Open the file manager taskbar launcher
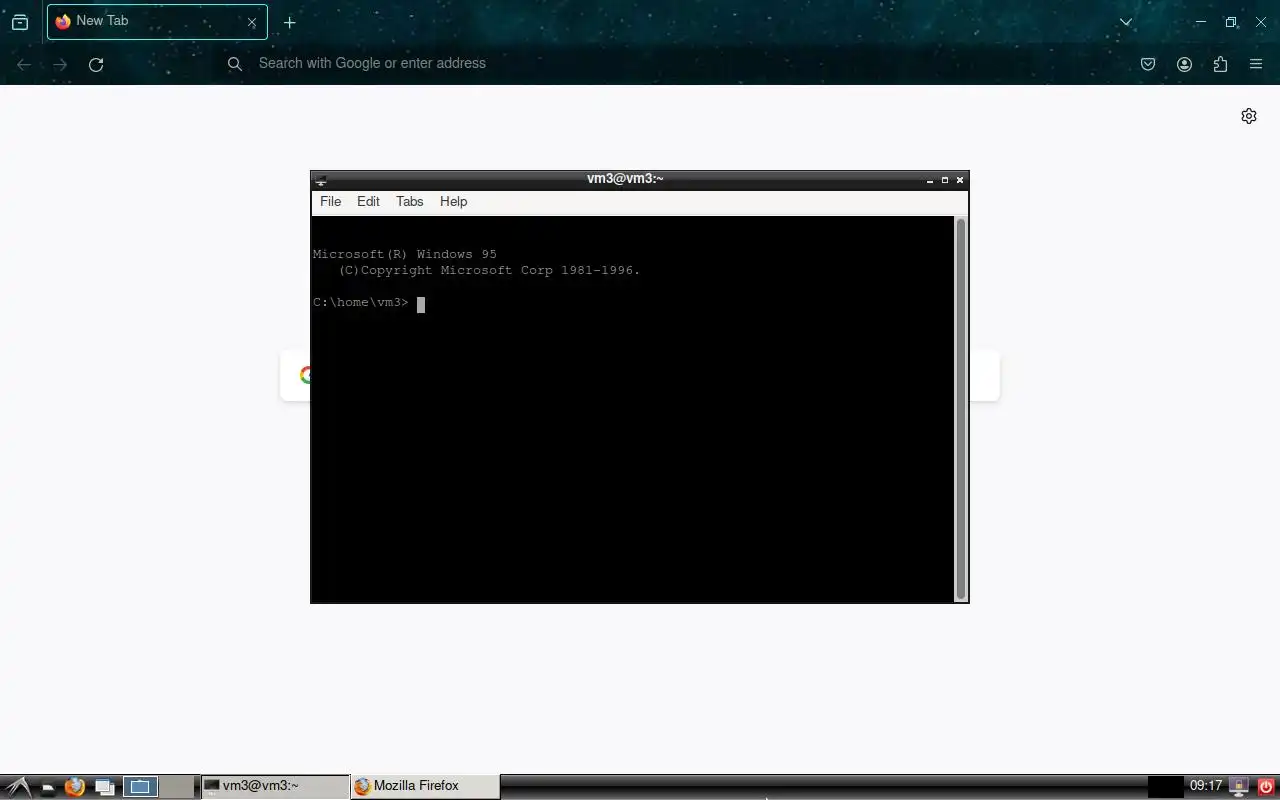This screenshot has width=1280, height=800. click(x=47, y=787)
